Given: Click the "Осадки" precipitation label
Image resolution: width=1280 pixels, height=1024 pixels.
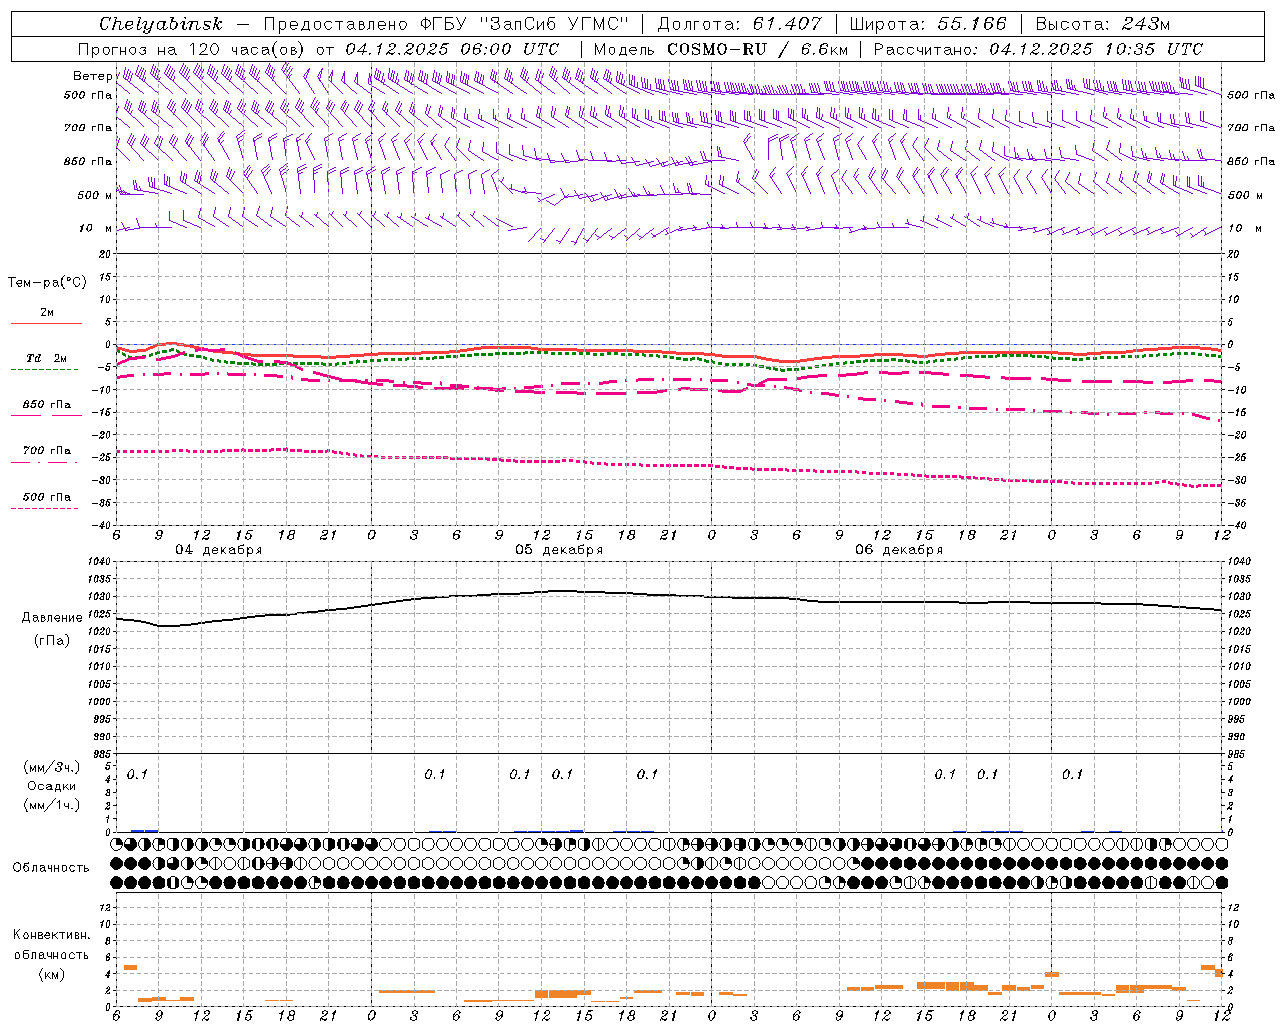Looking at the screenshot, I should point(52,786).
